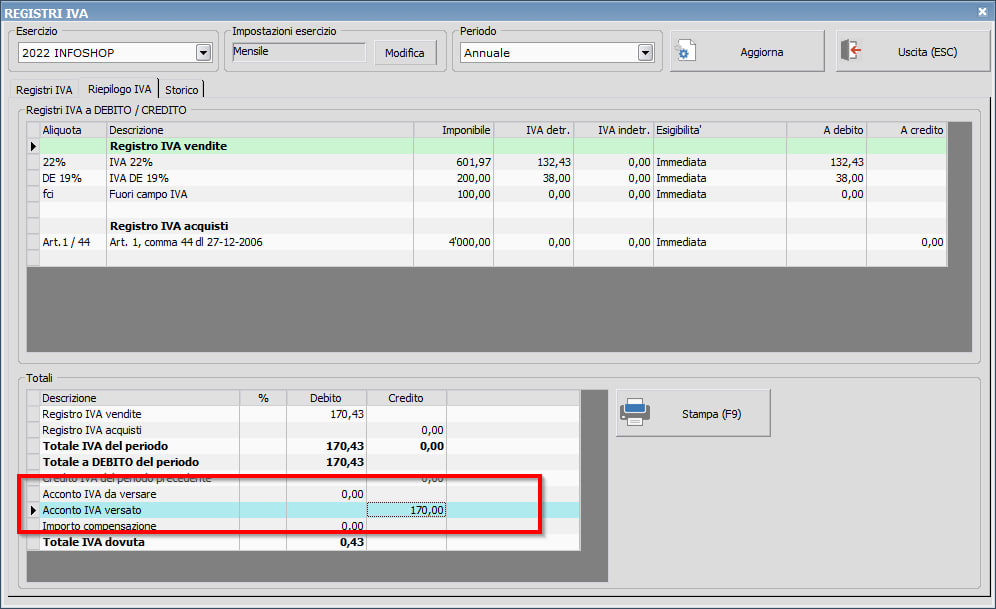Click the DE 19% aliquota cell
The width and height of the screenshot is (996, 609).
(73, 178)
